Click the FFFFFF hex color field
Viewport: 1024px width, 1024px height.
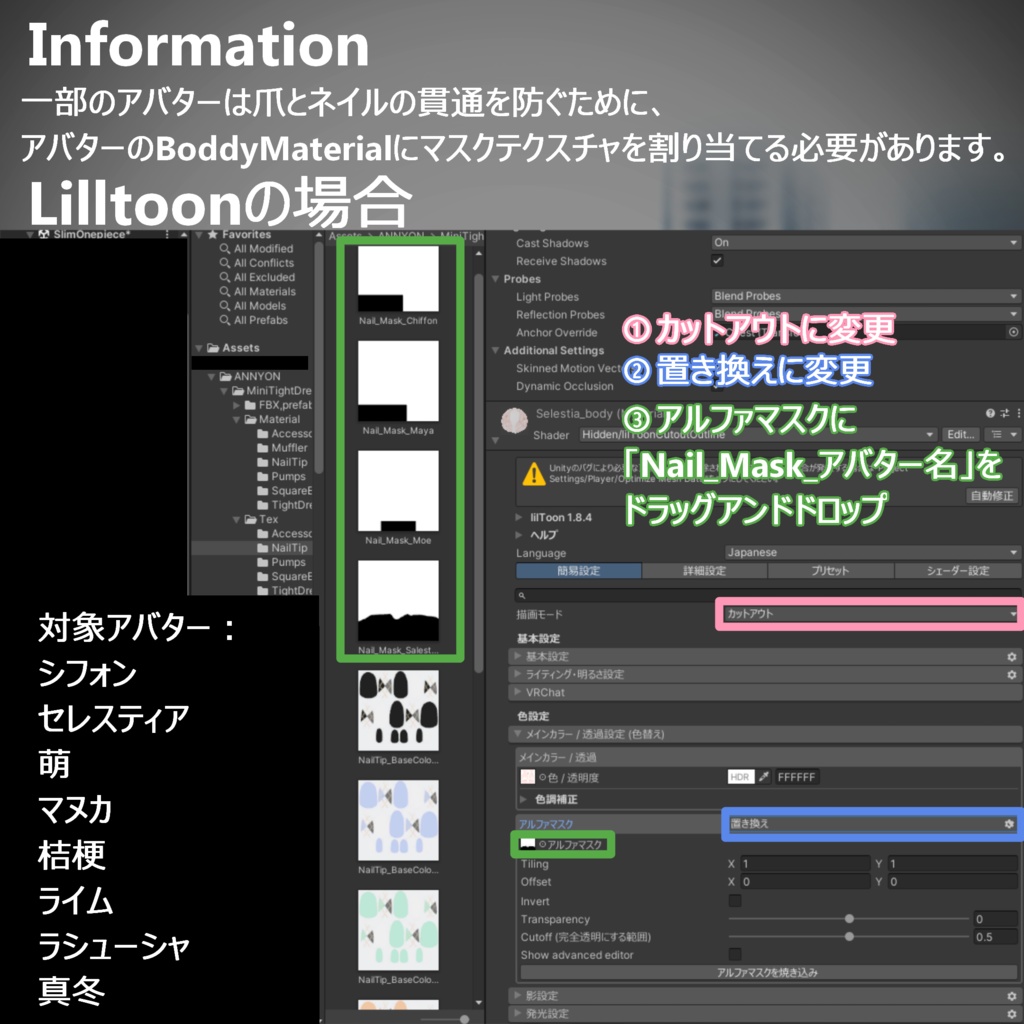click(797, 777)
